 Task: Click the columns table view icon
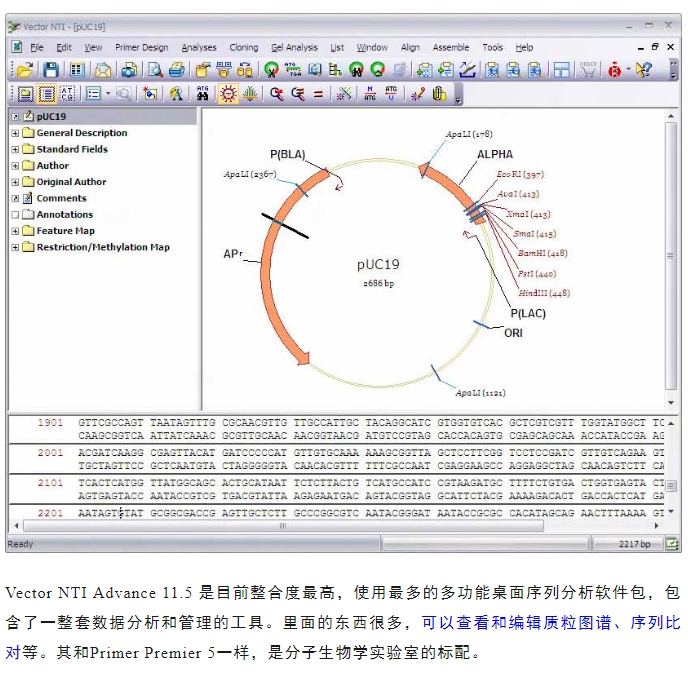(77, 70)
